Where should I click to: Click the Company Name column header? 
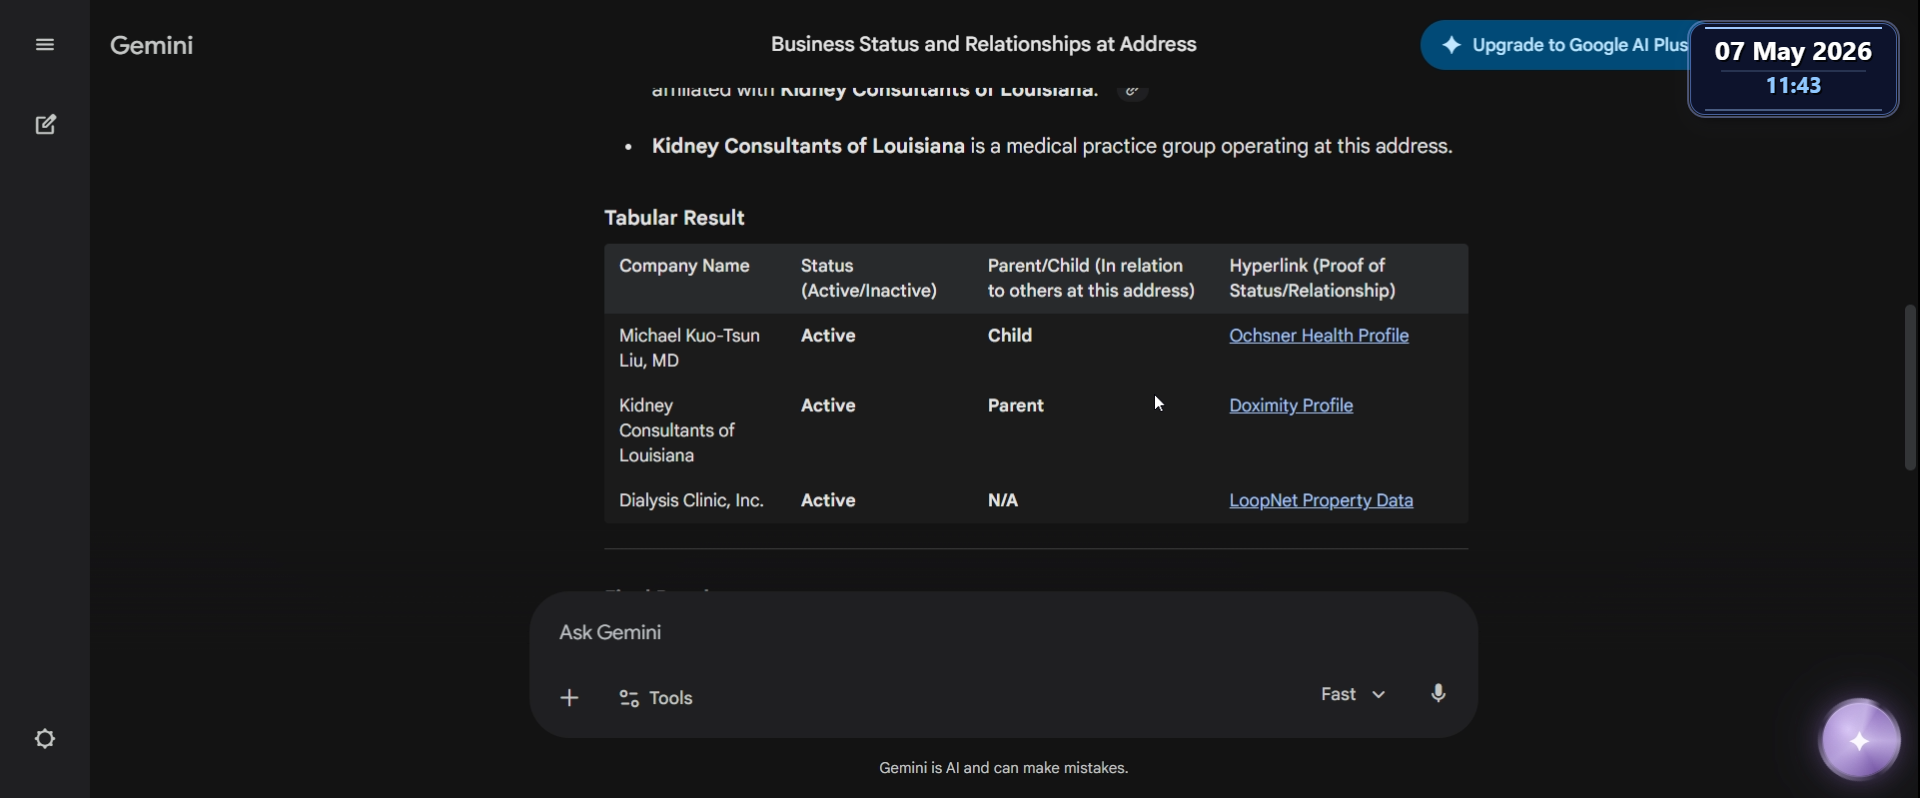[x=685, y=266]
